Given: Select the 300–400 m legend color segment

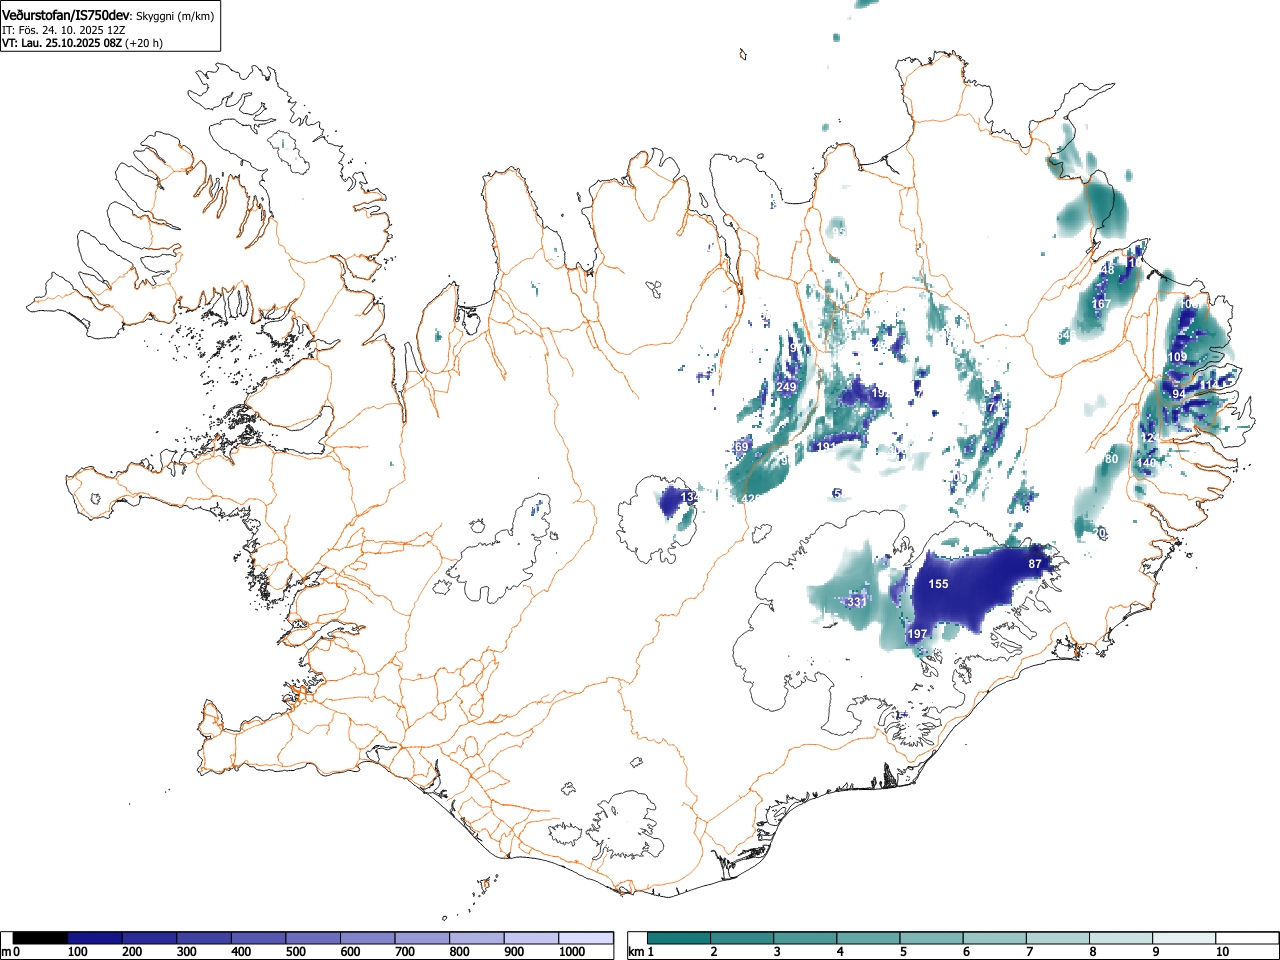Looking at the screenshot, I should pyautogui.click(x=204, y=938).
